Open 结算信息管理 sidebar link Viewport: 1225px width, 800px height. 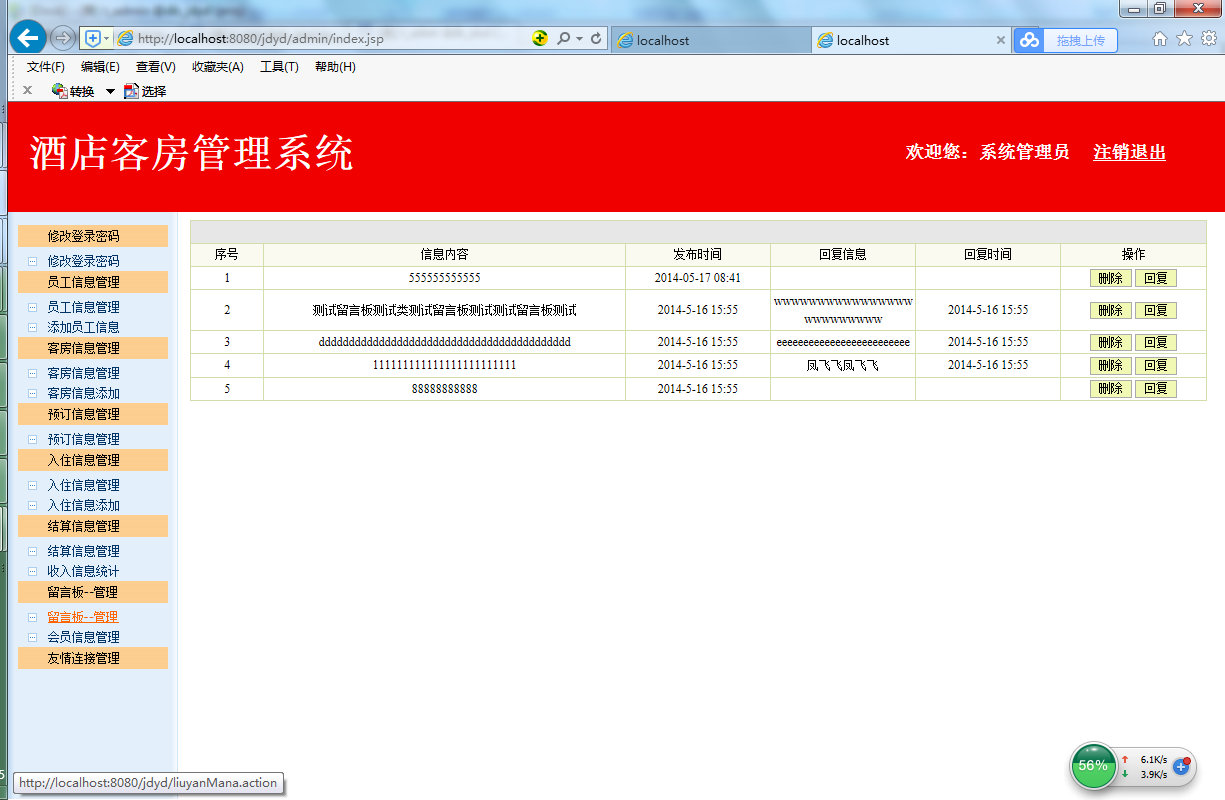coord(83,551)
